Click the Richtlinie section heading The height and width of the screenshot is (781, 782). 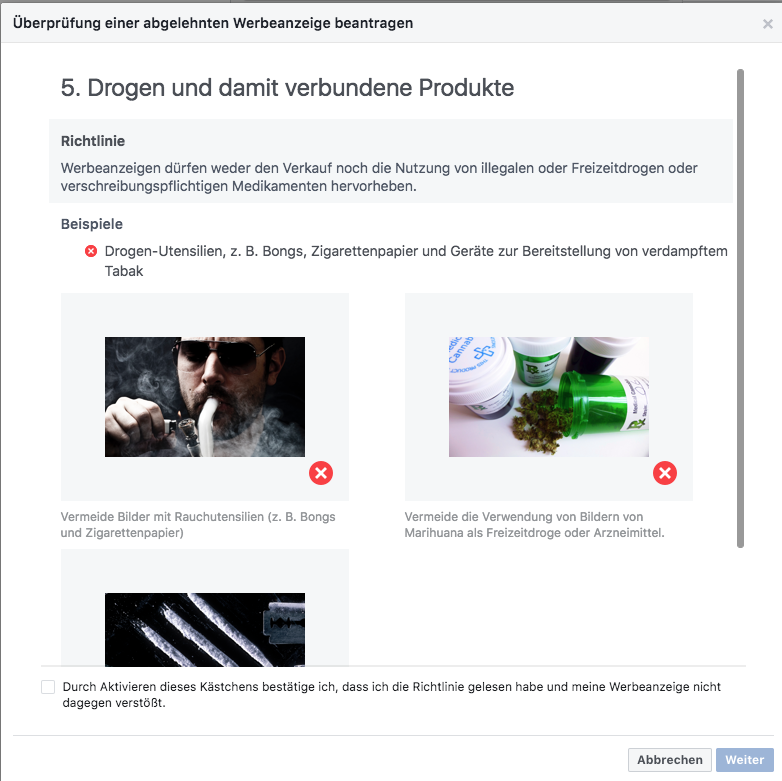(93, 141)
